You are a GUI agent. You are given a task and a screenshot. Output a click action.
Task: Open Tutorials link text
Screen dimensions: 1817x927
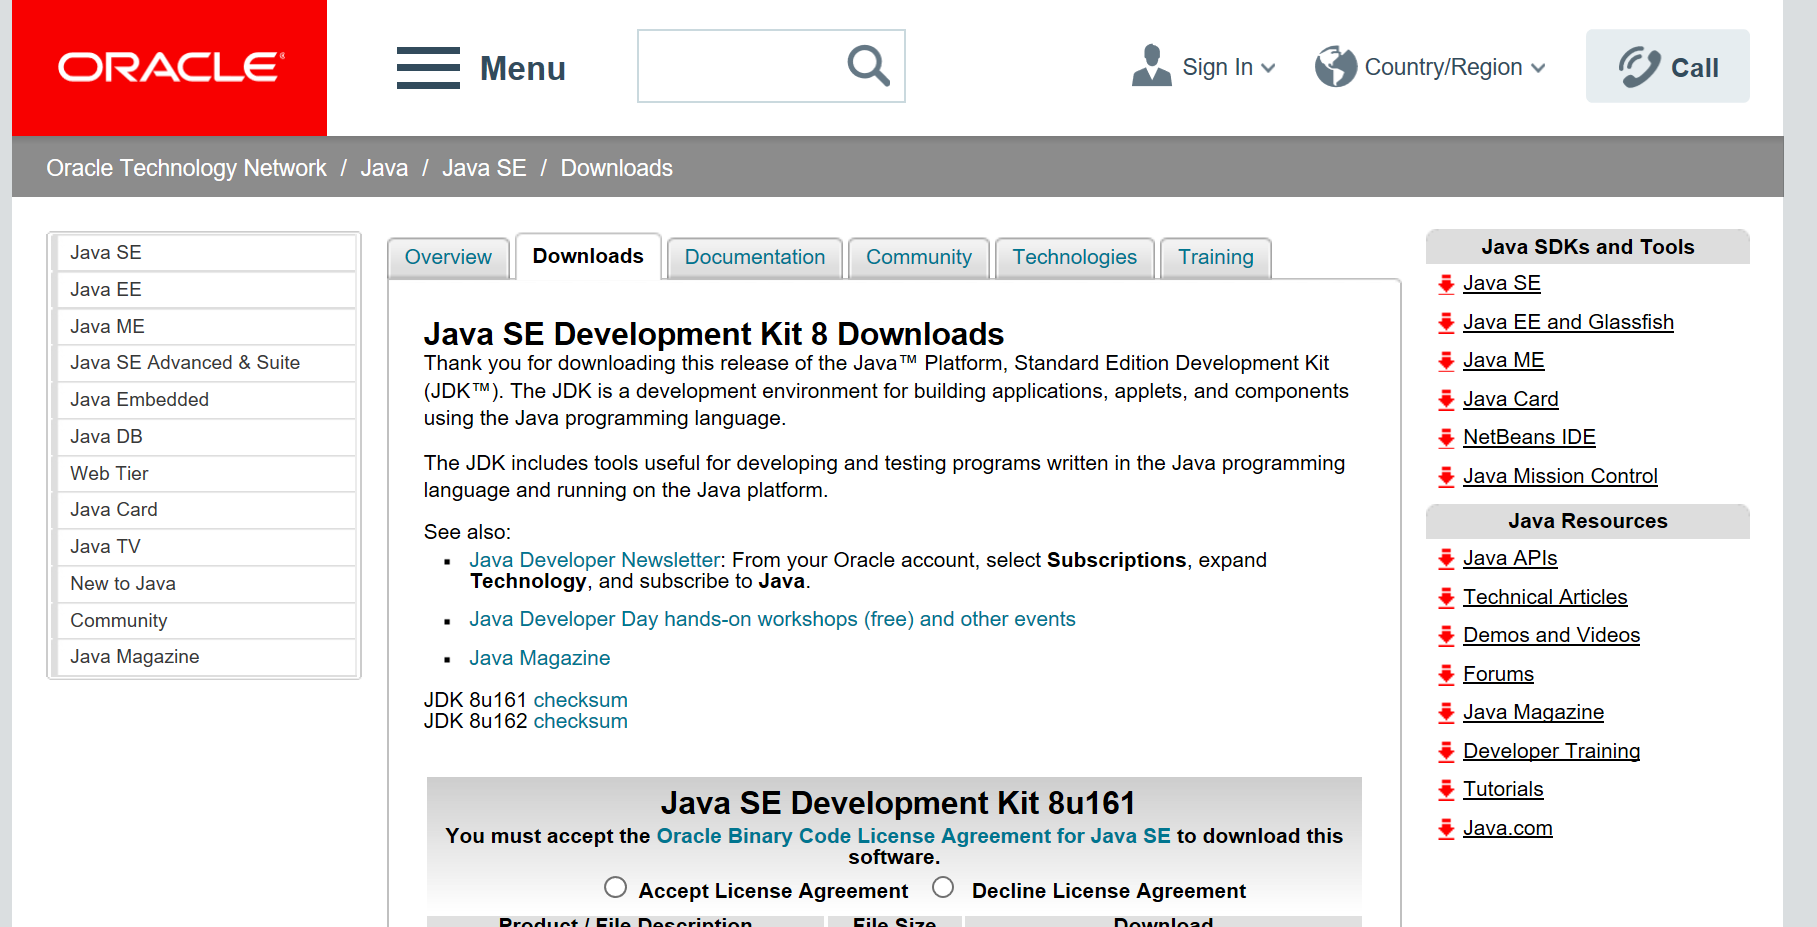(x=1503, y=789)
